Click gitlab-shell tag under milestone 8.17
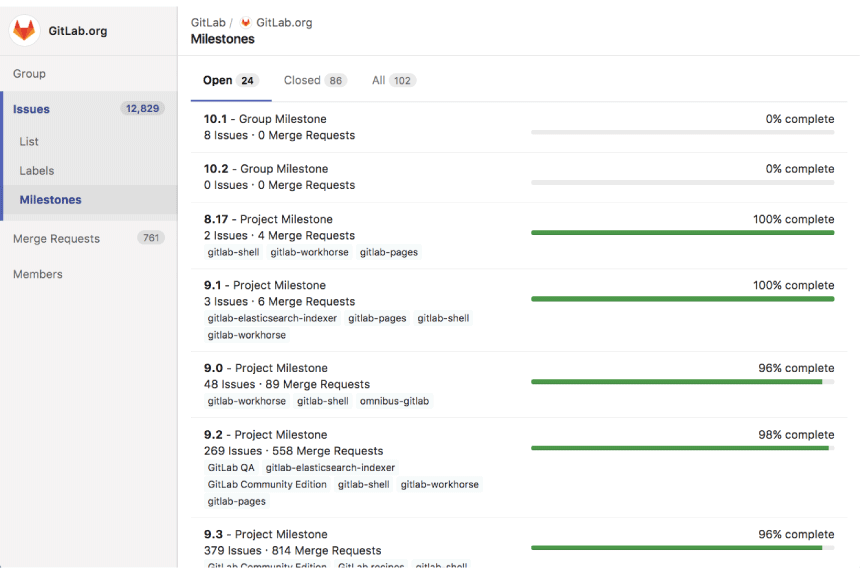Image resolution: width=860 pixels, height=573 pixels. tap(234, 252)
